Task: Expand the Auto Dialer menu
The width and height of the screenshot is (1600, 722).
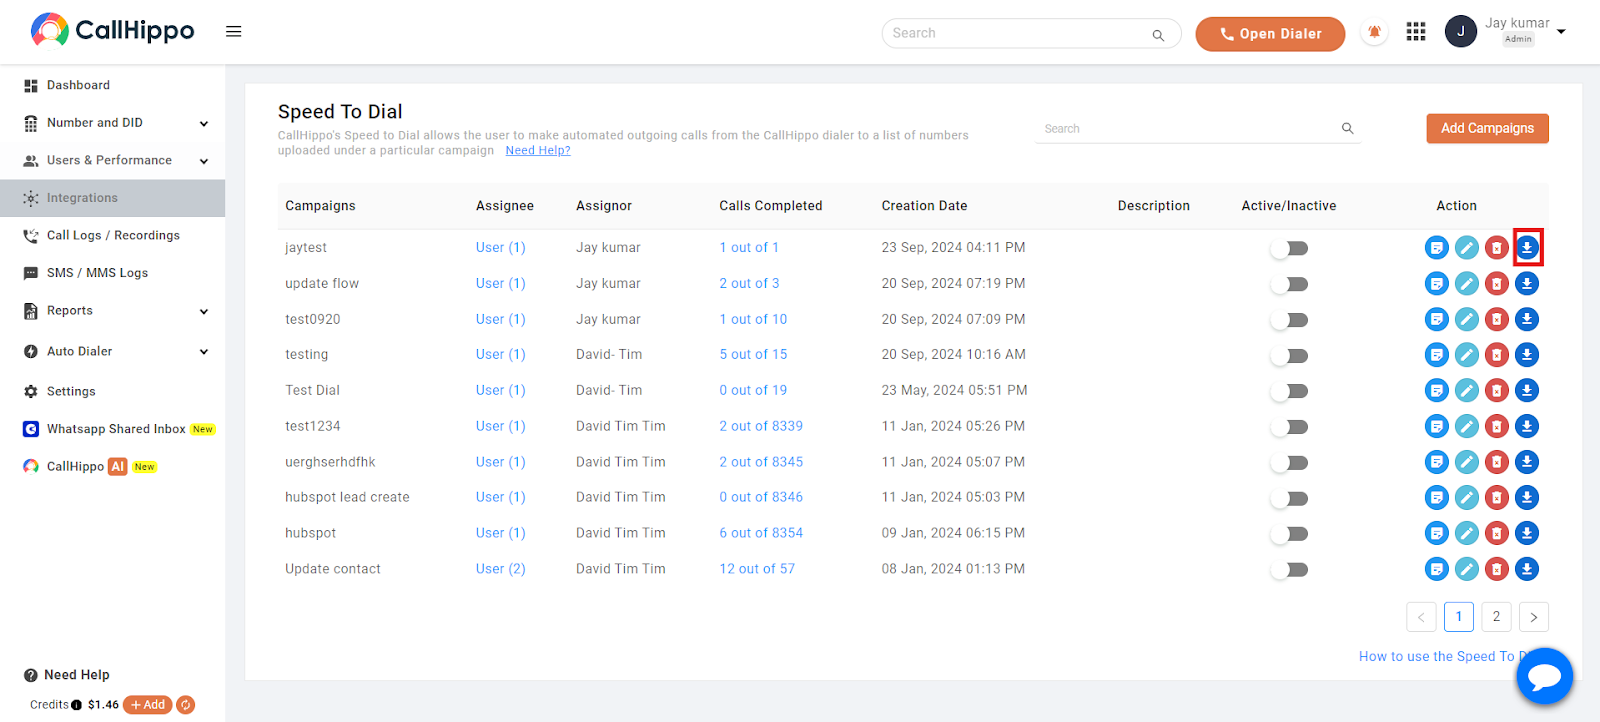Action: click(x=112, y=351)
